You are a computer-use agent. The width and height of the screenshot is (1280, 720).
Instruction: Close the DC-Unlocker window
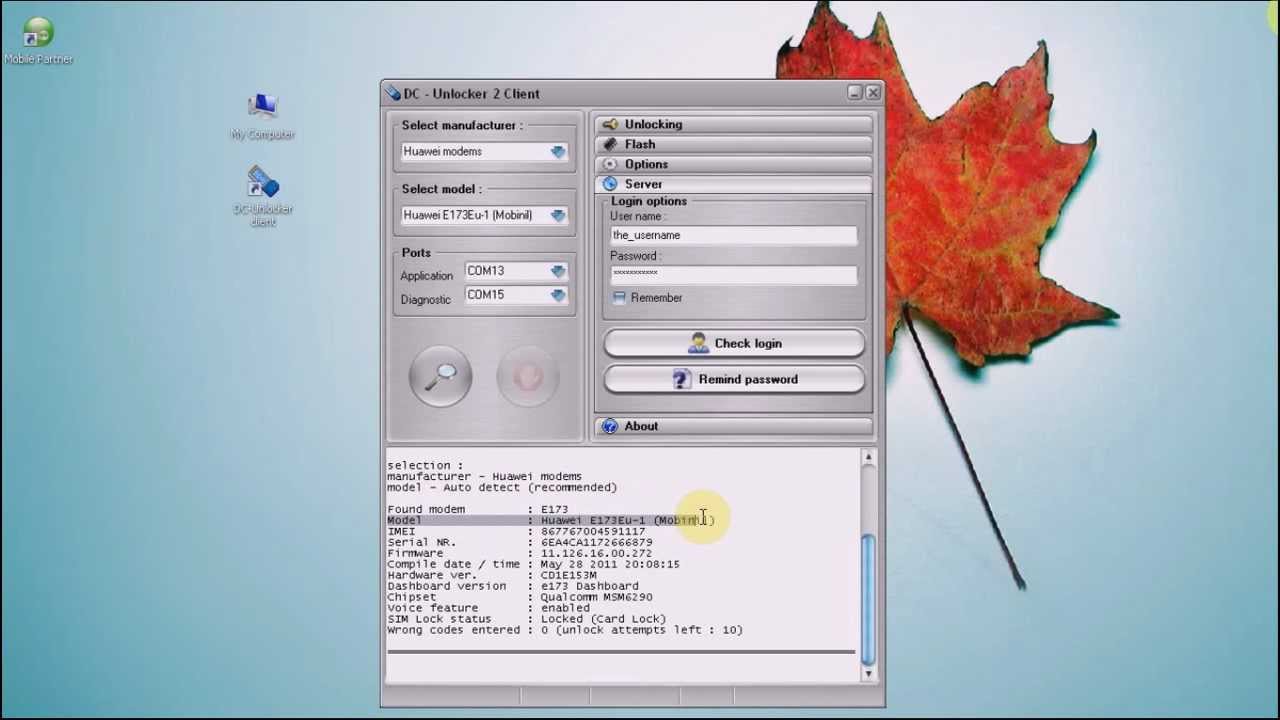coord(873,93)
